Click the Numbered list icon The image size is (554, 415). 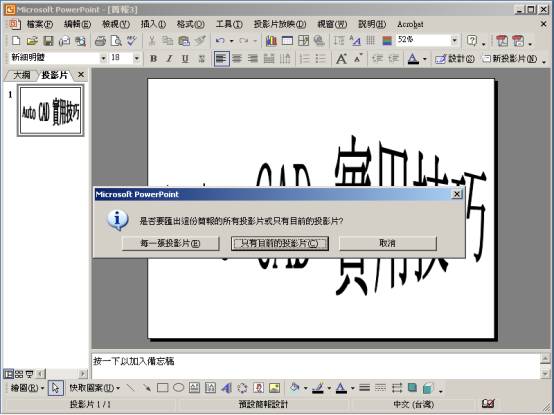click(305, 59)
